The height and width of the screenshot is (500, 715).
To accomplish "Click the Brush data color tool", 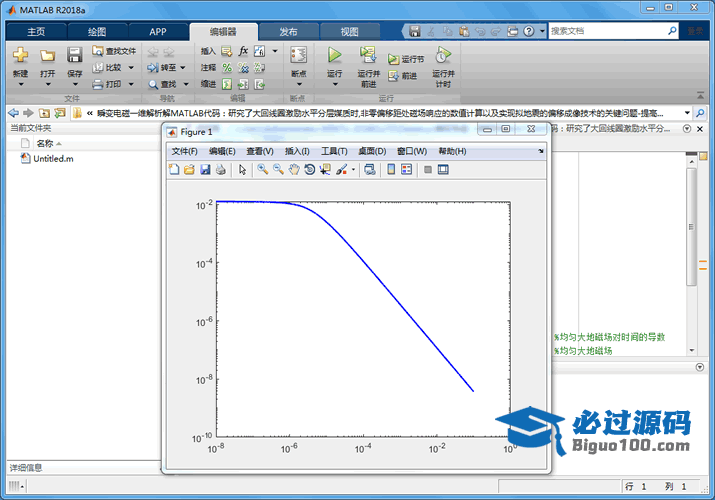I will [x=342, y=170].
